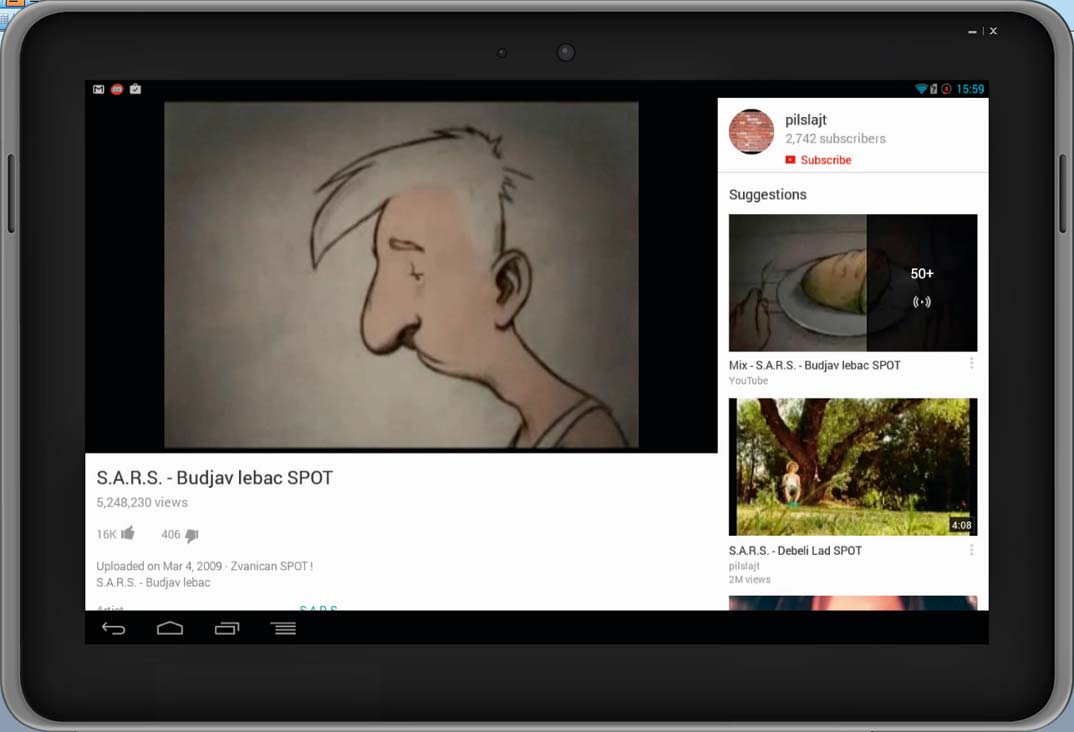Open the S.A.R.S. - Debeli Lad SPOT title
Image resolution: width=1074 pixels, height=732 pixels.
[795, 551]
